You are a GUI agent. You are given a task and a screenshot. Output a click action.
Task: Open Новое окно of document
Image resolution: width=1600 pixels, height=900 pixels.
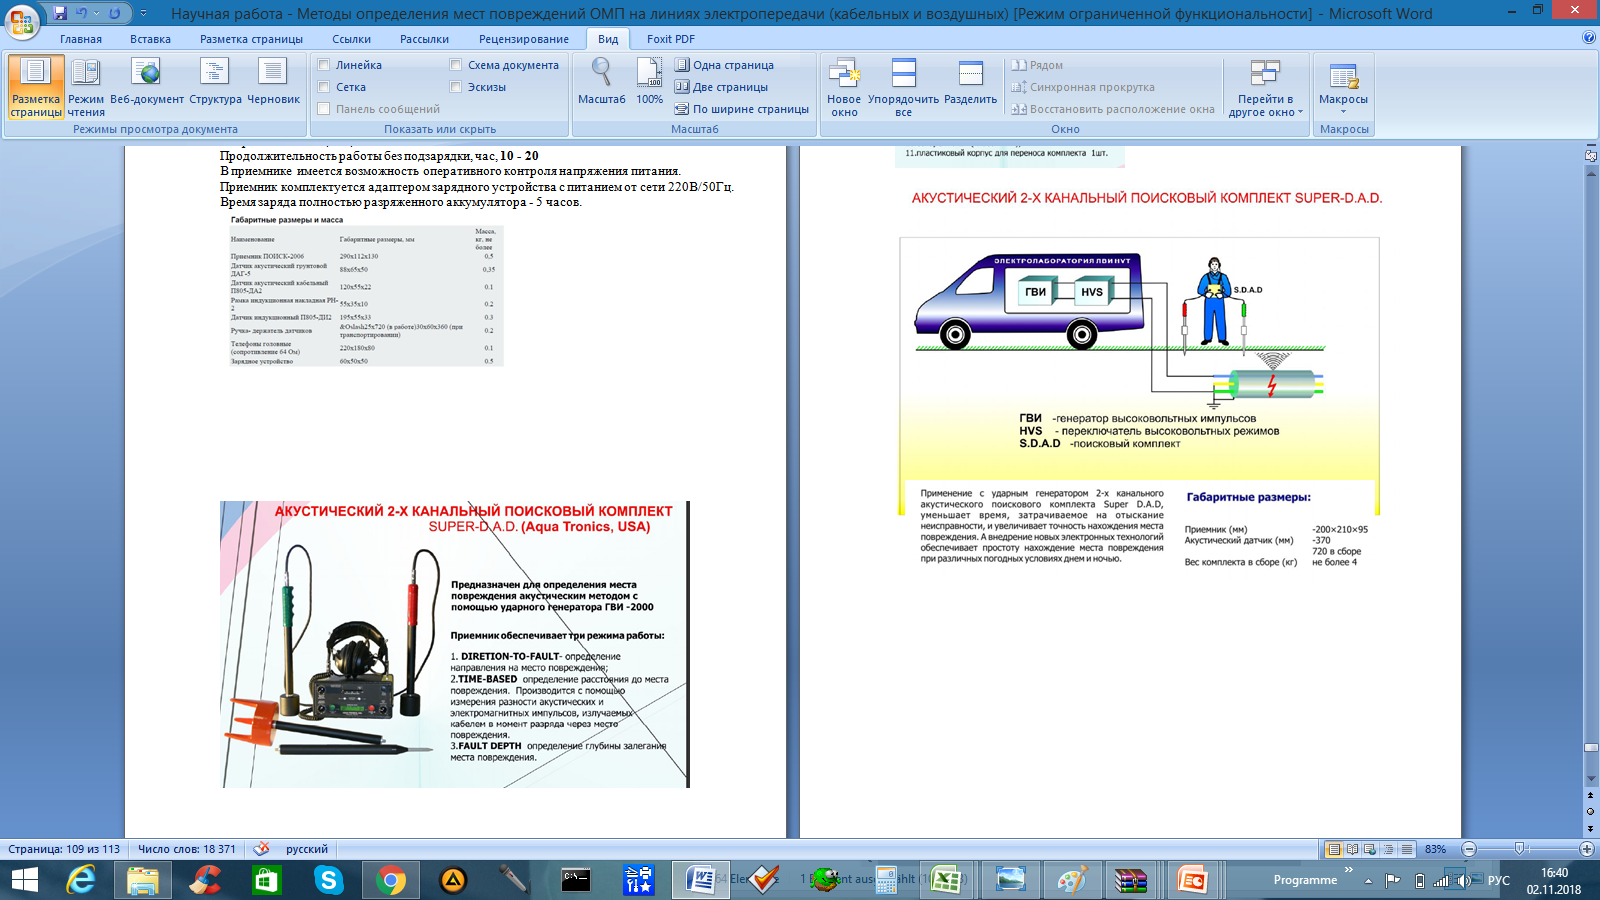coord(844,87)
